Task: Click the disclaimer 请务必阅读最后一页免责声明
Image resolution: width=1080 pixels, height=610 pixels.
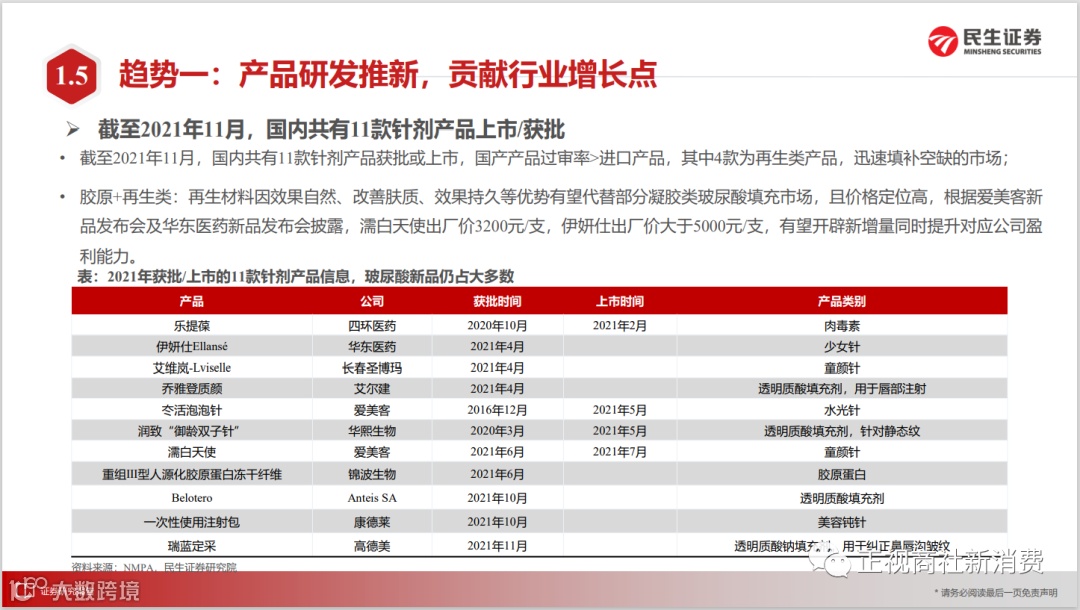Action: click(996, 592)
